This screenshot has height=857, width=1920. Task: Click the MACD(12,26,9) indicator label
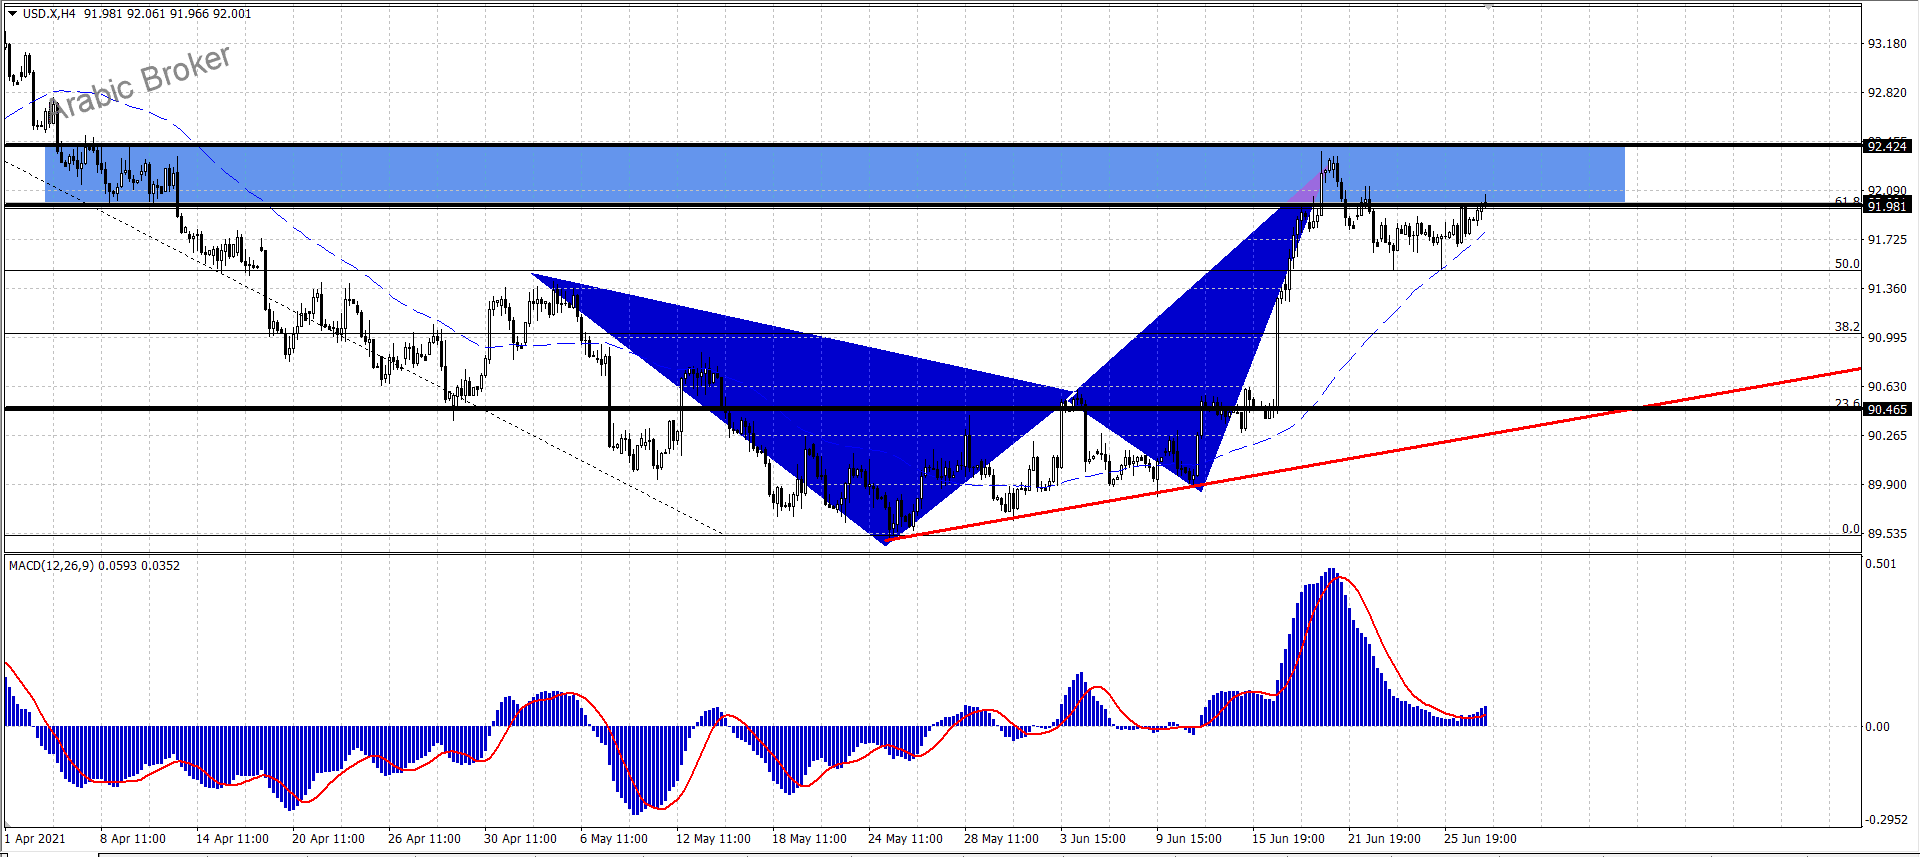click(x=51, y=566)
